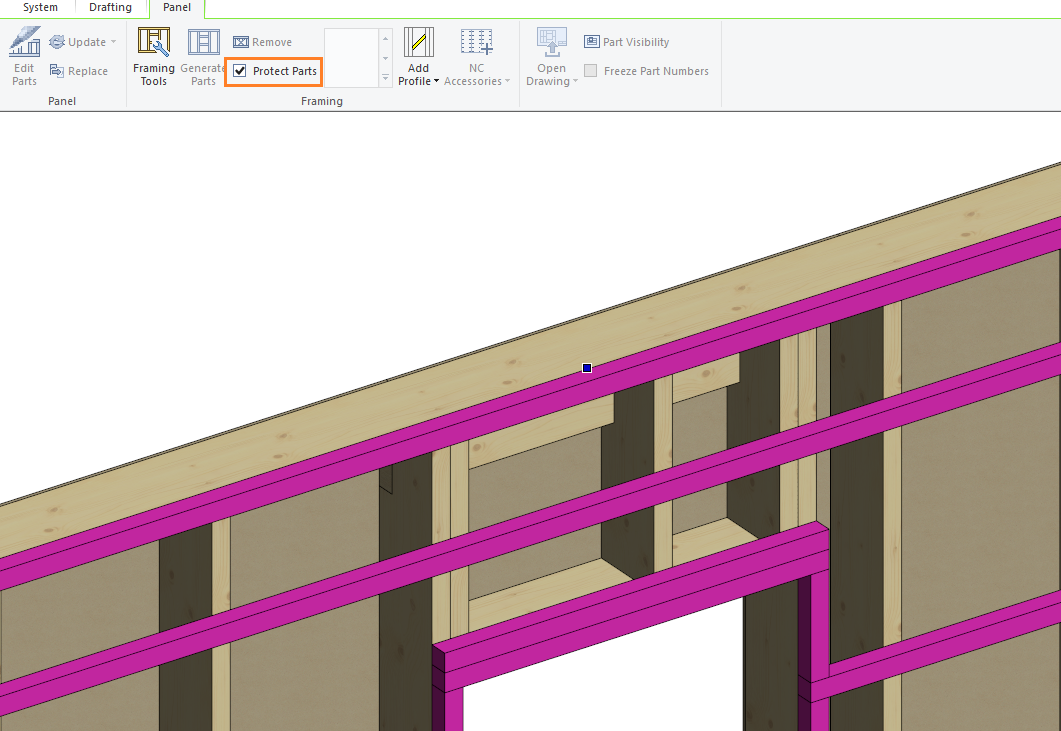Click the Open Drawing icon
This screenshot has width=1061, height=731.
[x=551, y=44]
